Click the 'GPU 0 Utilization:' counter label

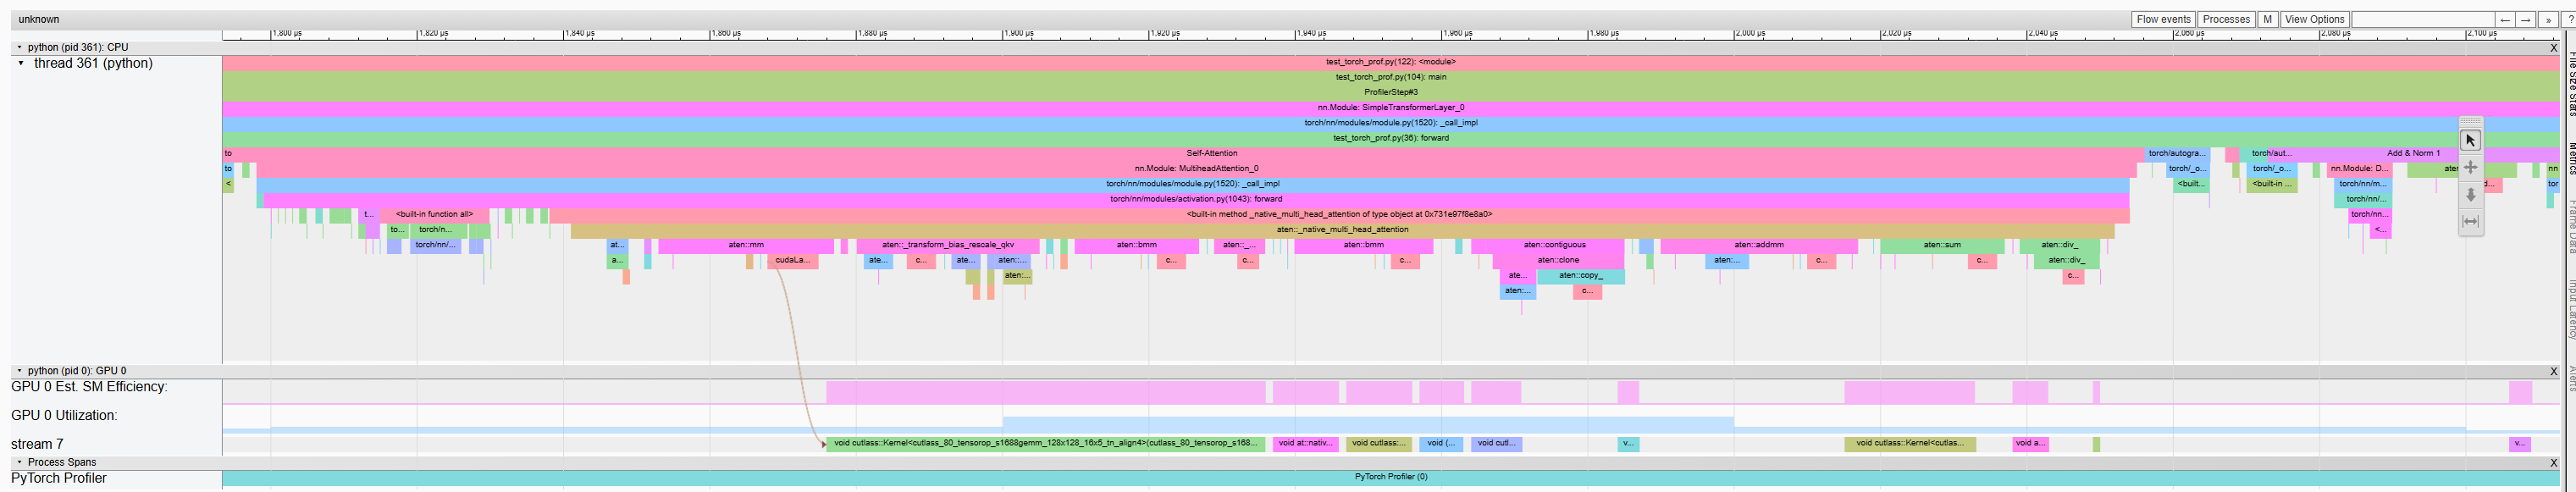pos(64,415)
